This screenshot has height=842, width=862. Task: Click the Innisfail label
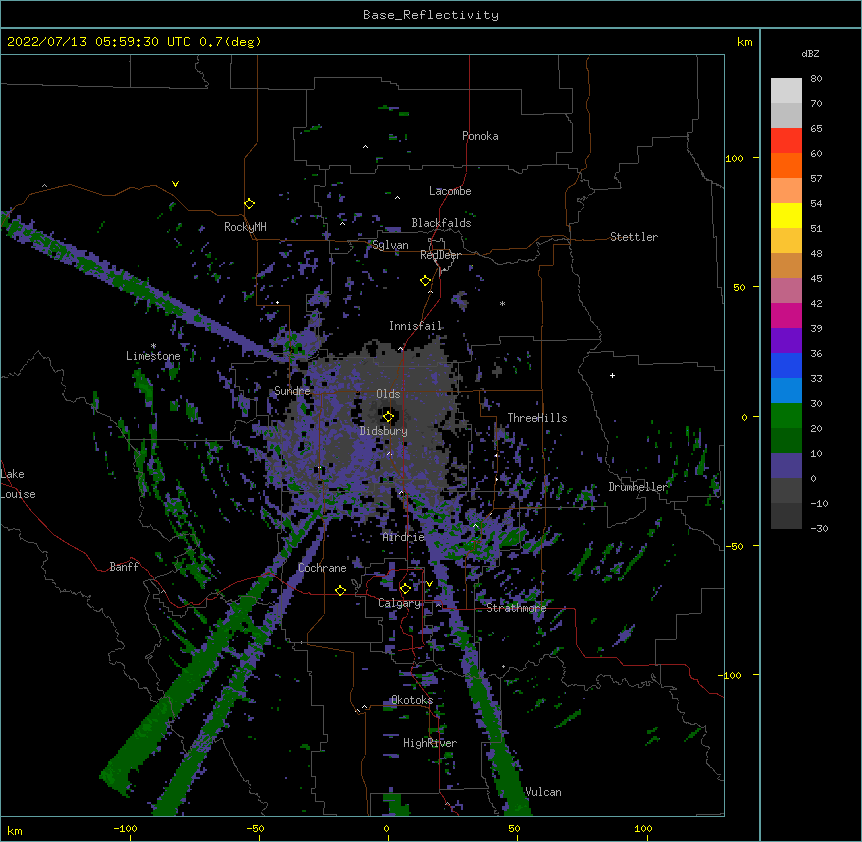(415, 326)
